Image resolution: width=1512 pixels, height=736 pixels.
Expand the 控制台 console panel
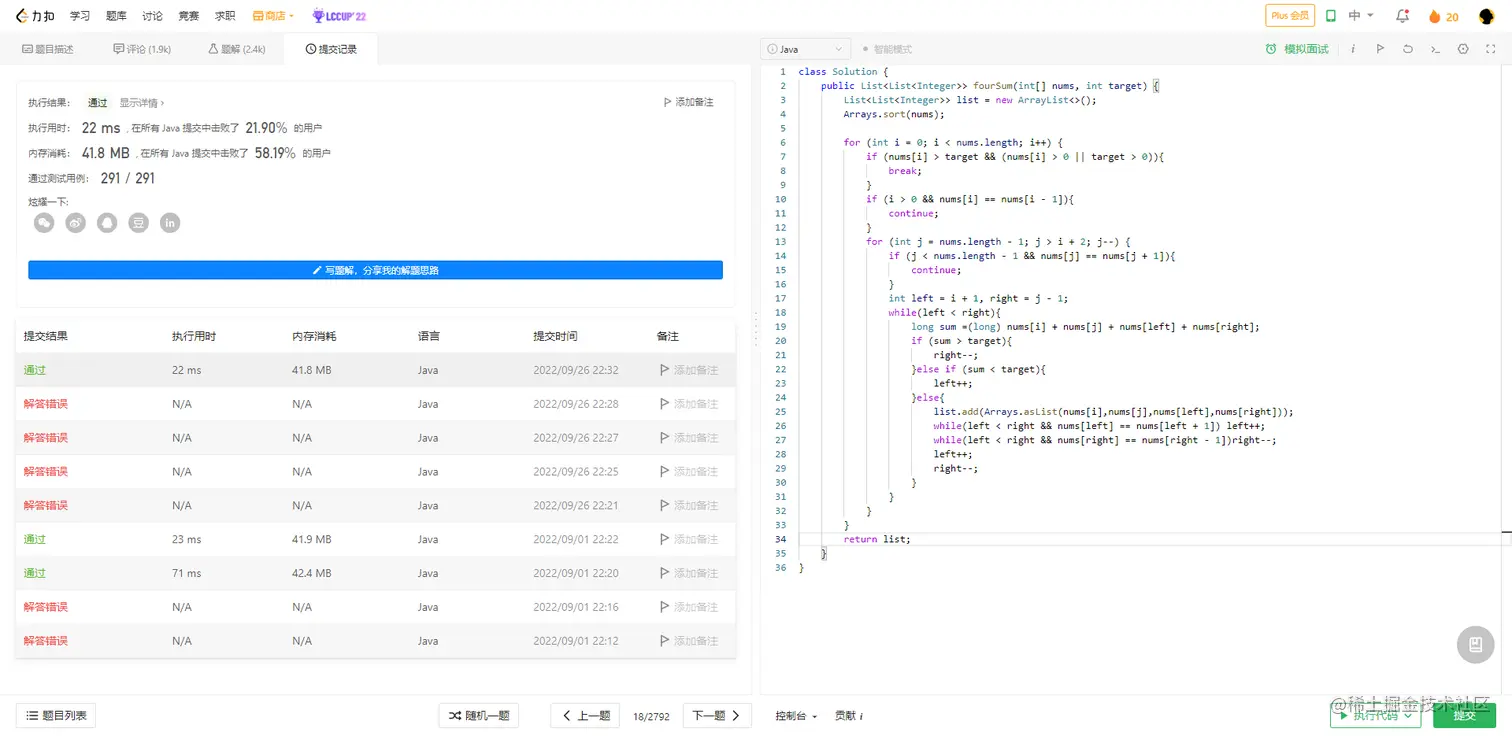[796, 716]
